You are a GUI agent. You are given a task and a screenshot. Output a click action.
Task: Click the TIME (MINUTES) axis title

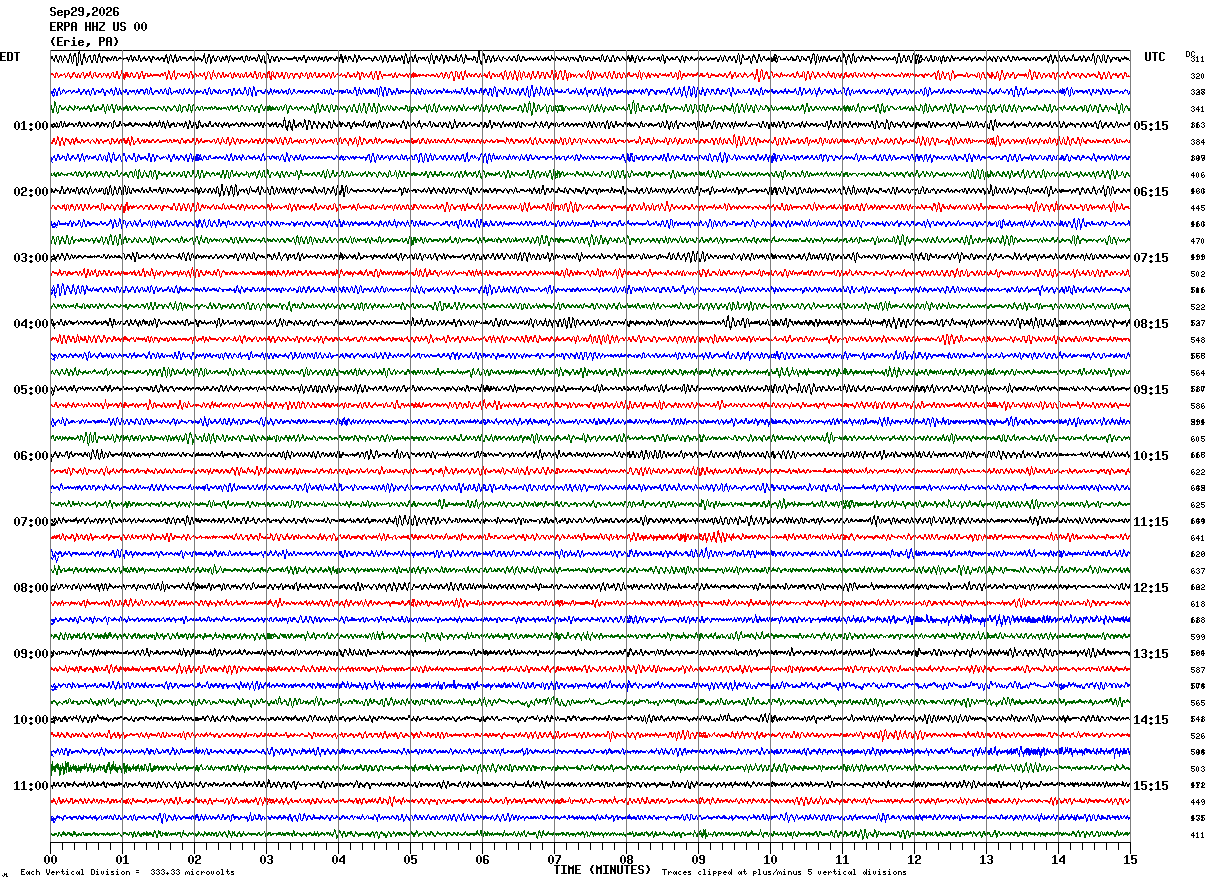tap(603, 870)
